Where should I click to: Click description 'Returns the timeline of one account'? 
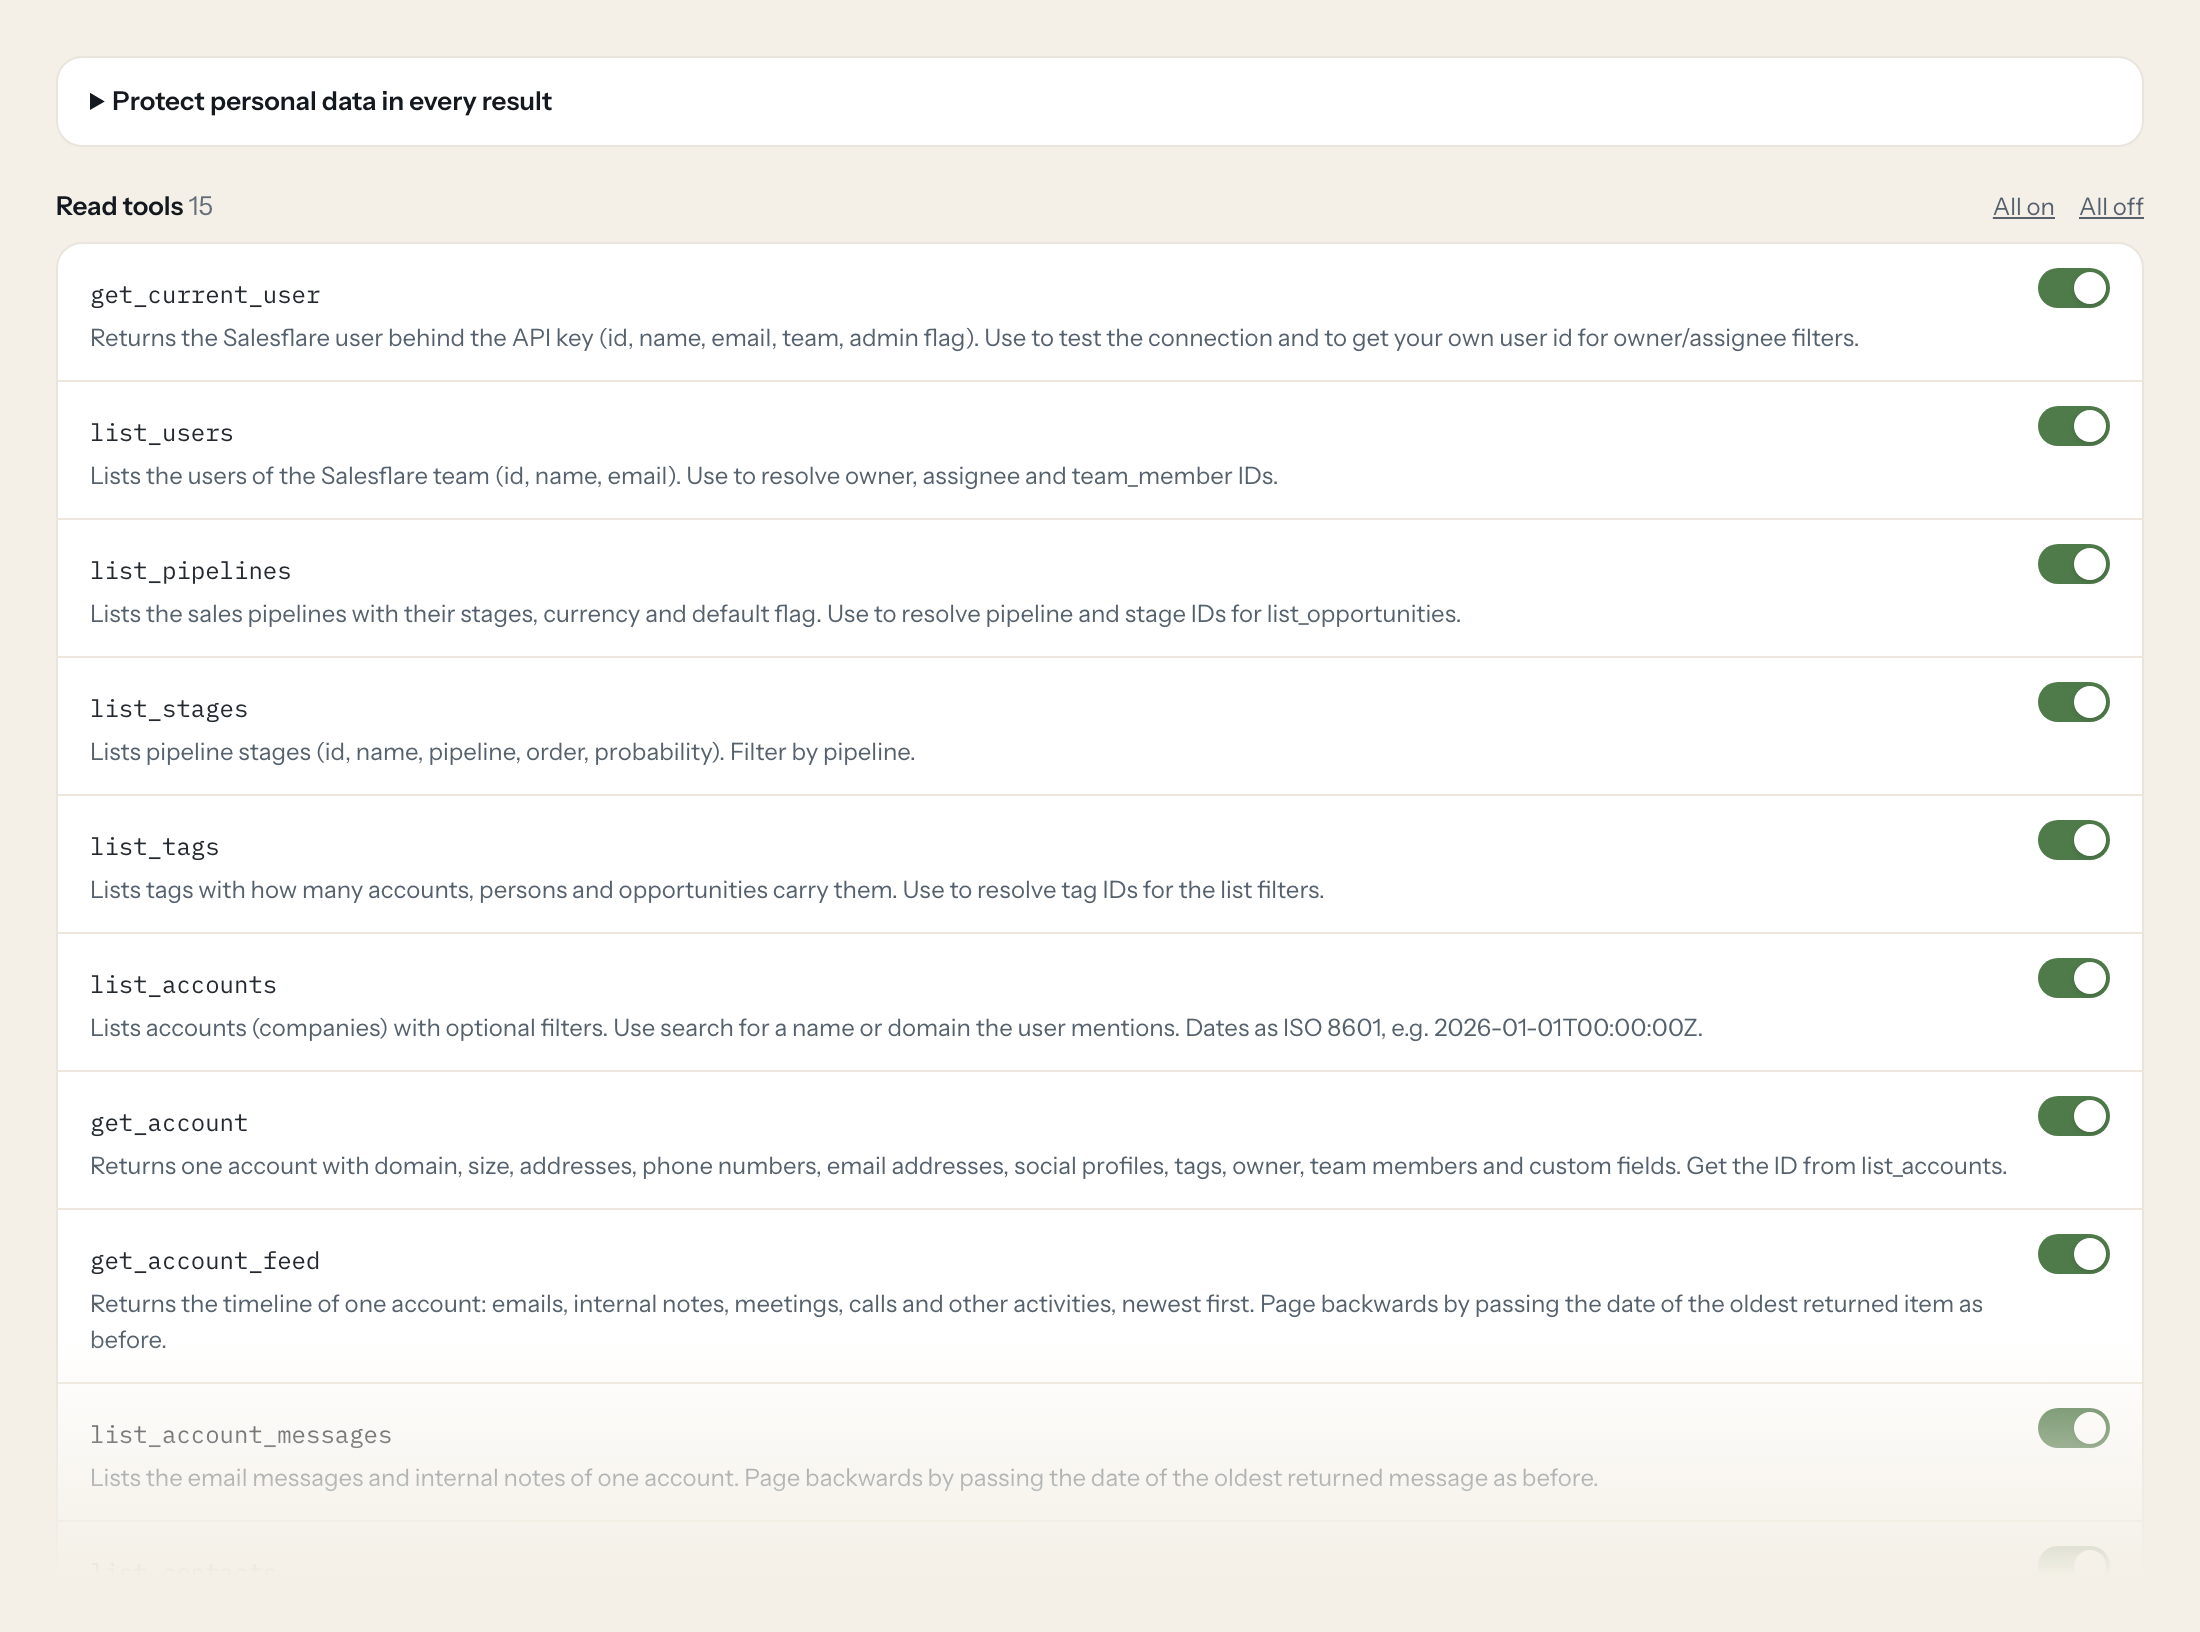click(x=1036, y=1322)
